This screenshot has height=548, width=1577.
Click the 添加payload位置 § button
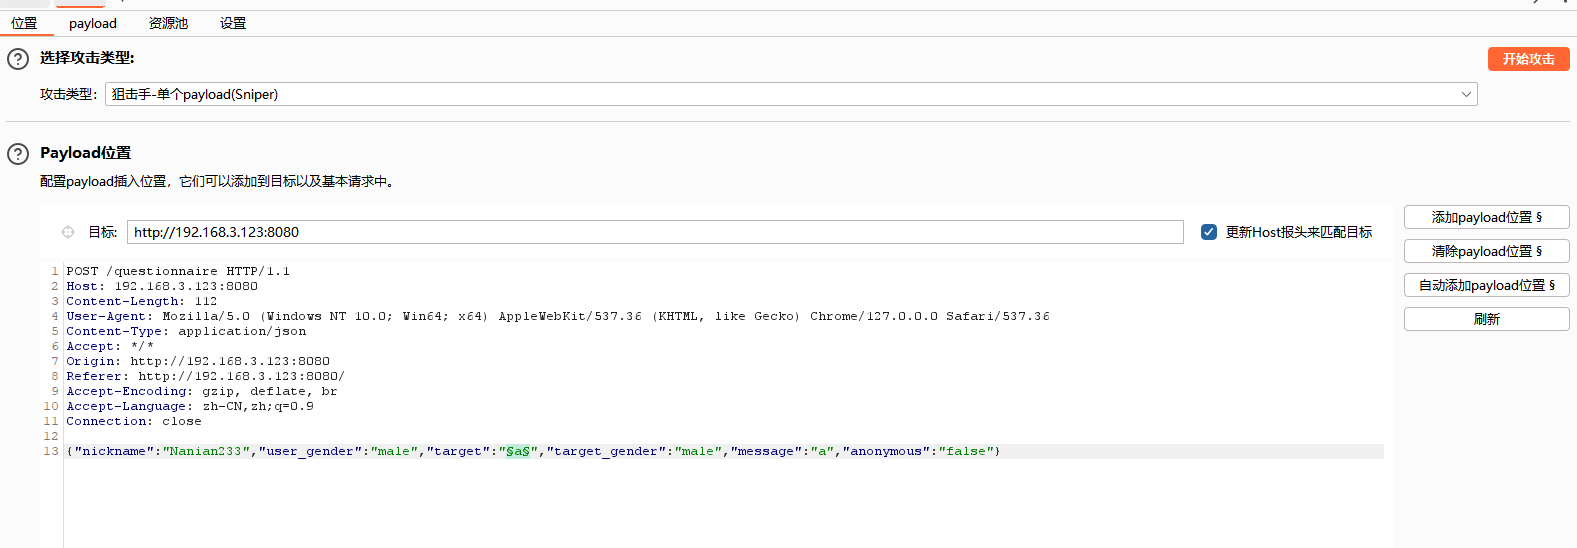1486,217
